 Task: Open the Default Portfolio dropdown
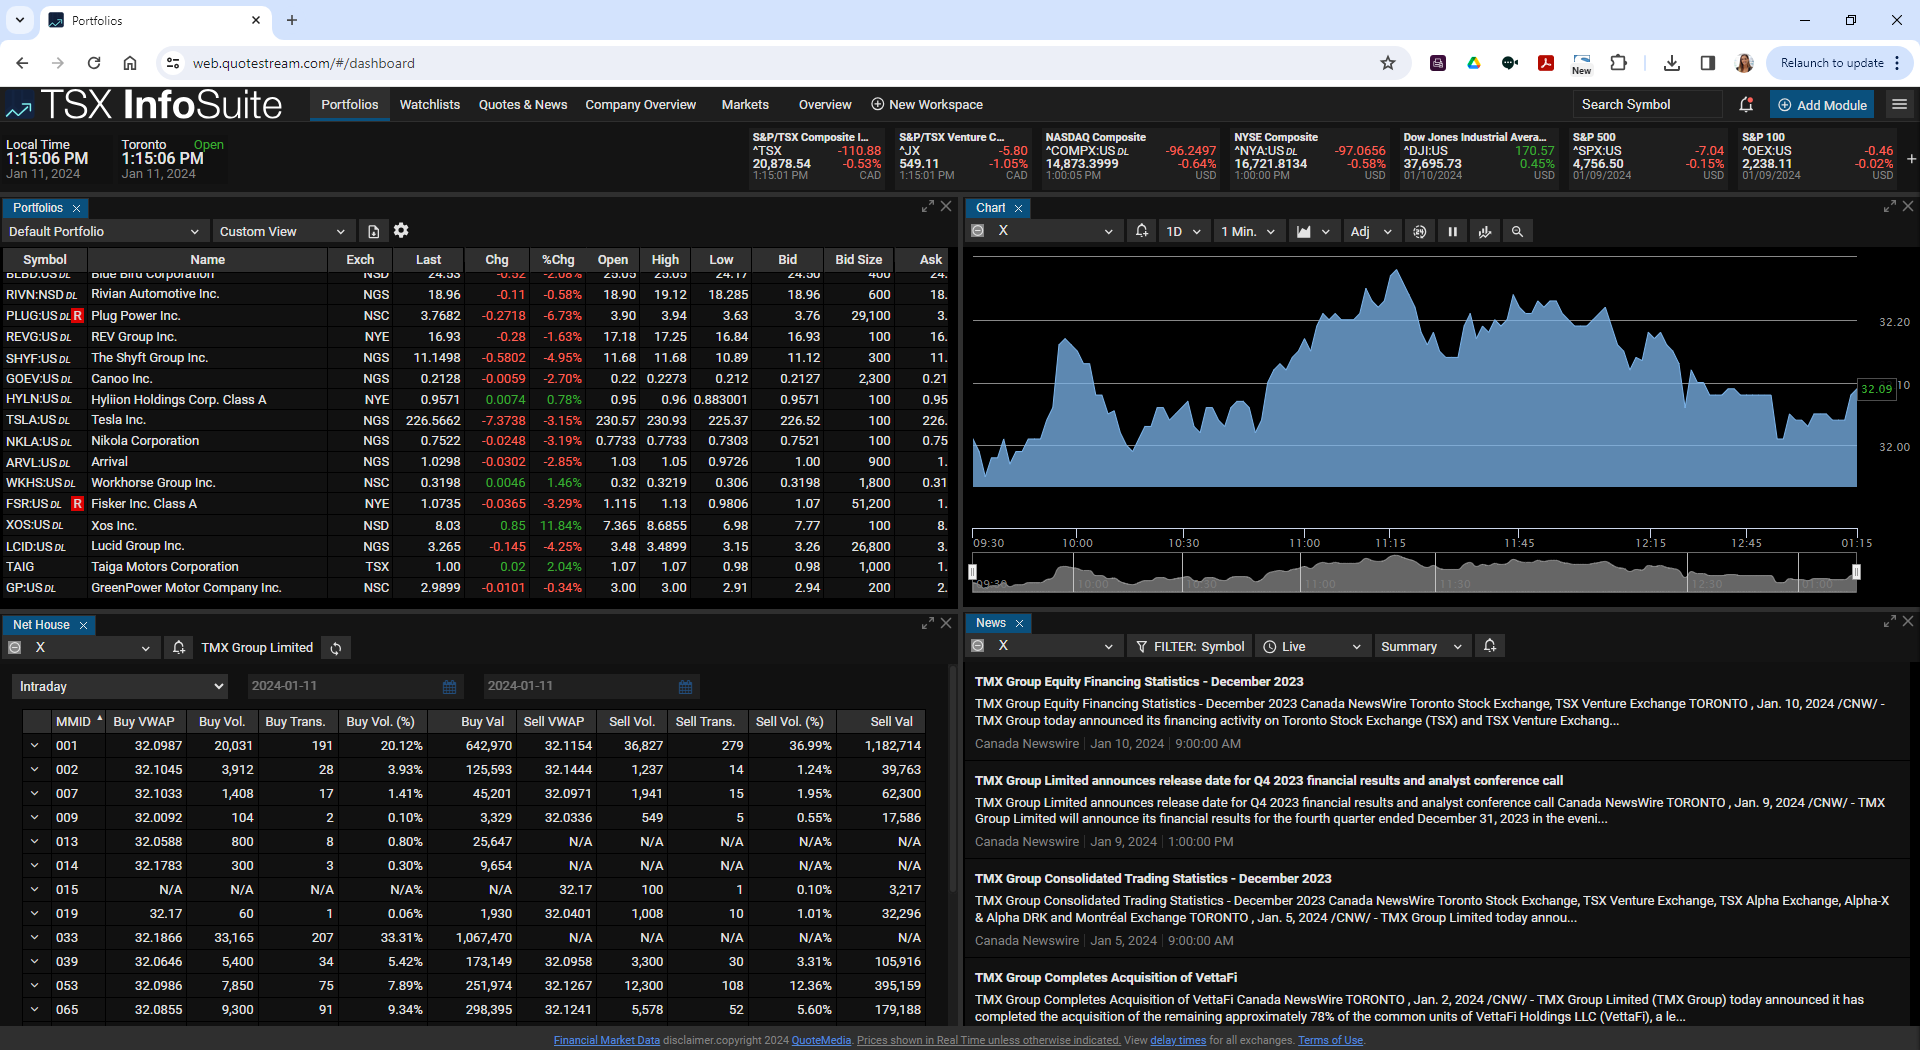(104, 231)
